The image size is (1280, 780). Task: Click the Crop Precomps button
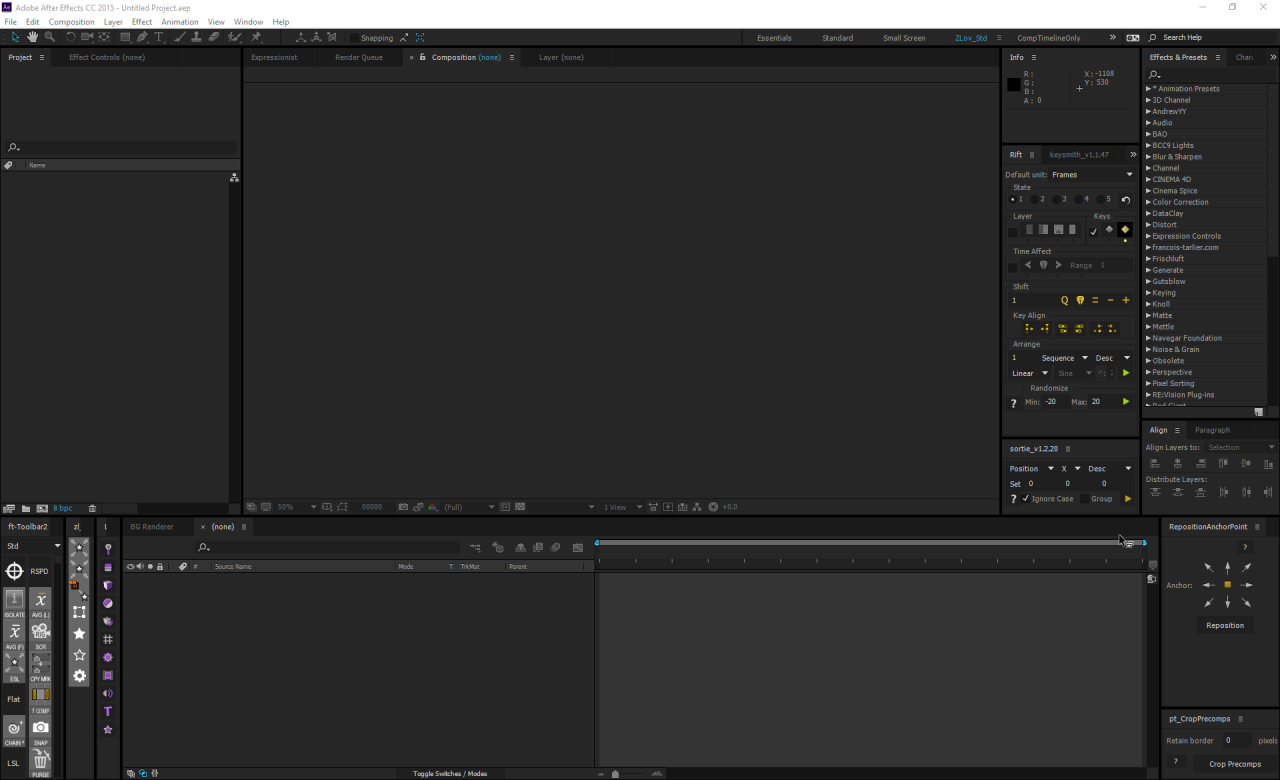tap(1234, 764)
